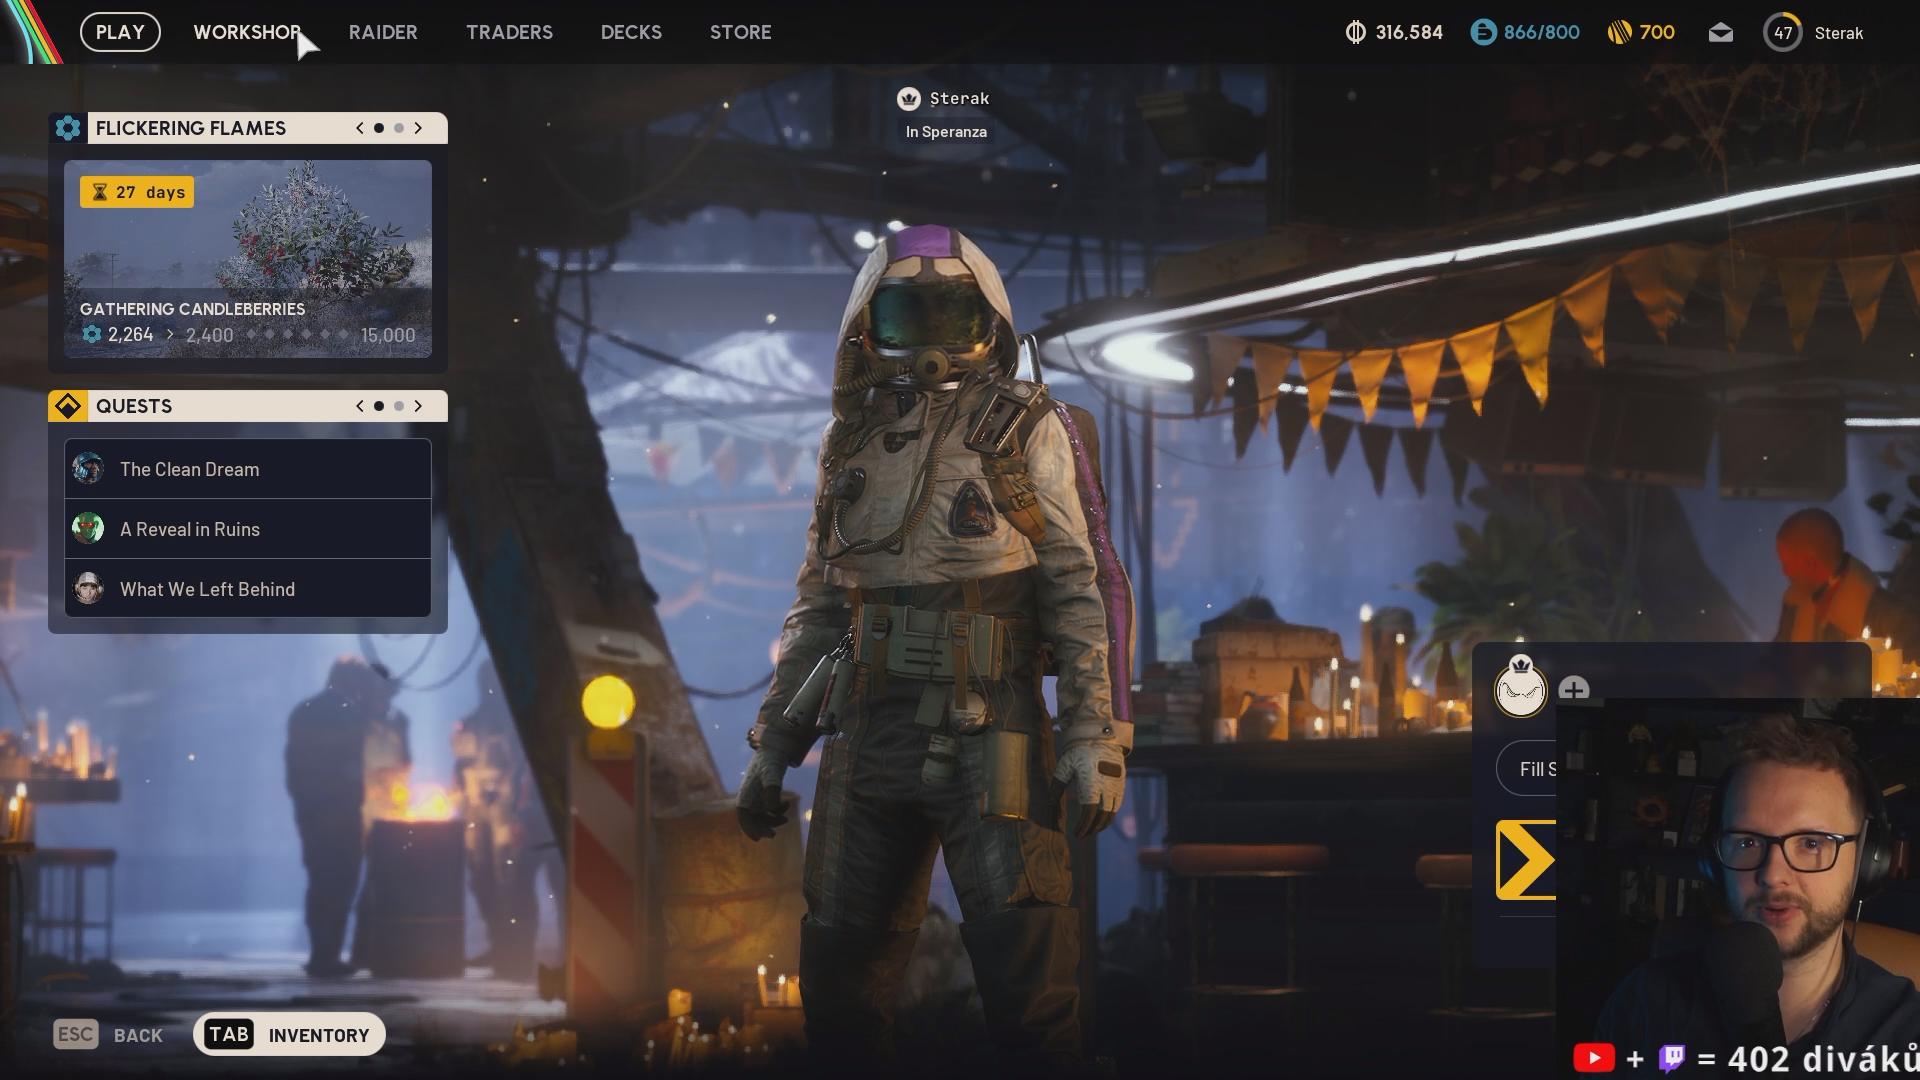Go to next Quests page arrow
The width and height of the screenshot is (1920, 1080).
coord(418,406)
